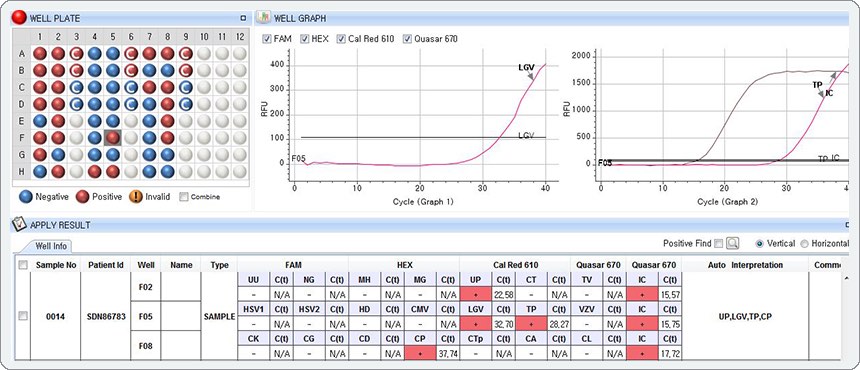
Task: Select well F8 in the plate
Action: pyautogui.click(x=167, y=138)
